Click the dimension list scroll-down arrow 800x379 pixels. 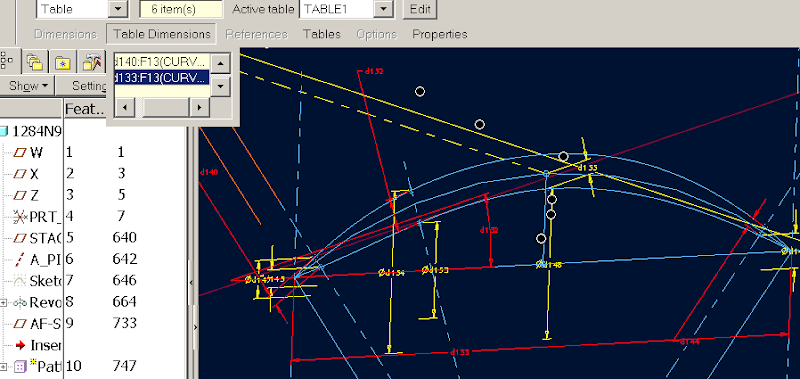[220, 86]
